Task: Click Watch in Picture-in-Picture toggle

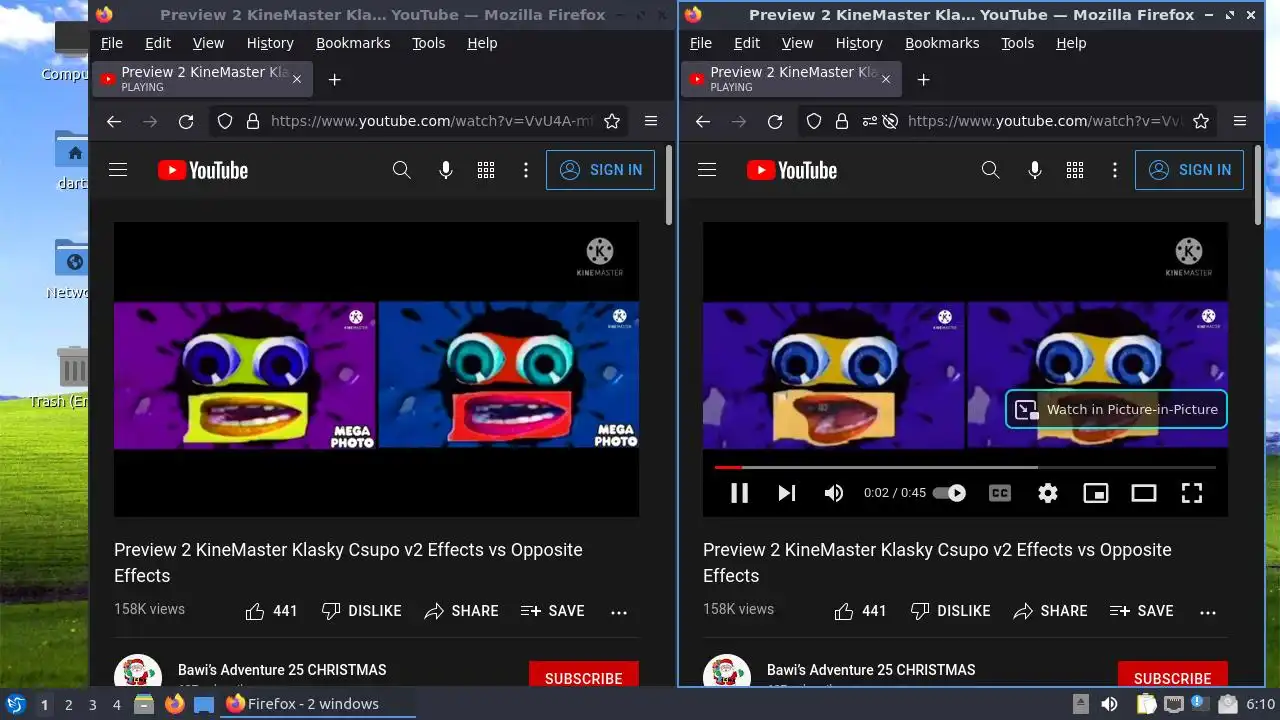Action: [x=1116, y=409]
